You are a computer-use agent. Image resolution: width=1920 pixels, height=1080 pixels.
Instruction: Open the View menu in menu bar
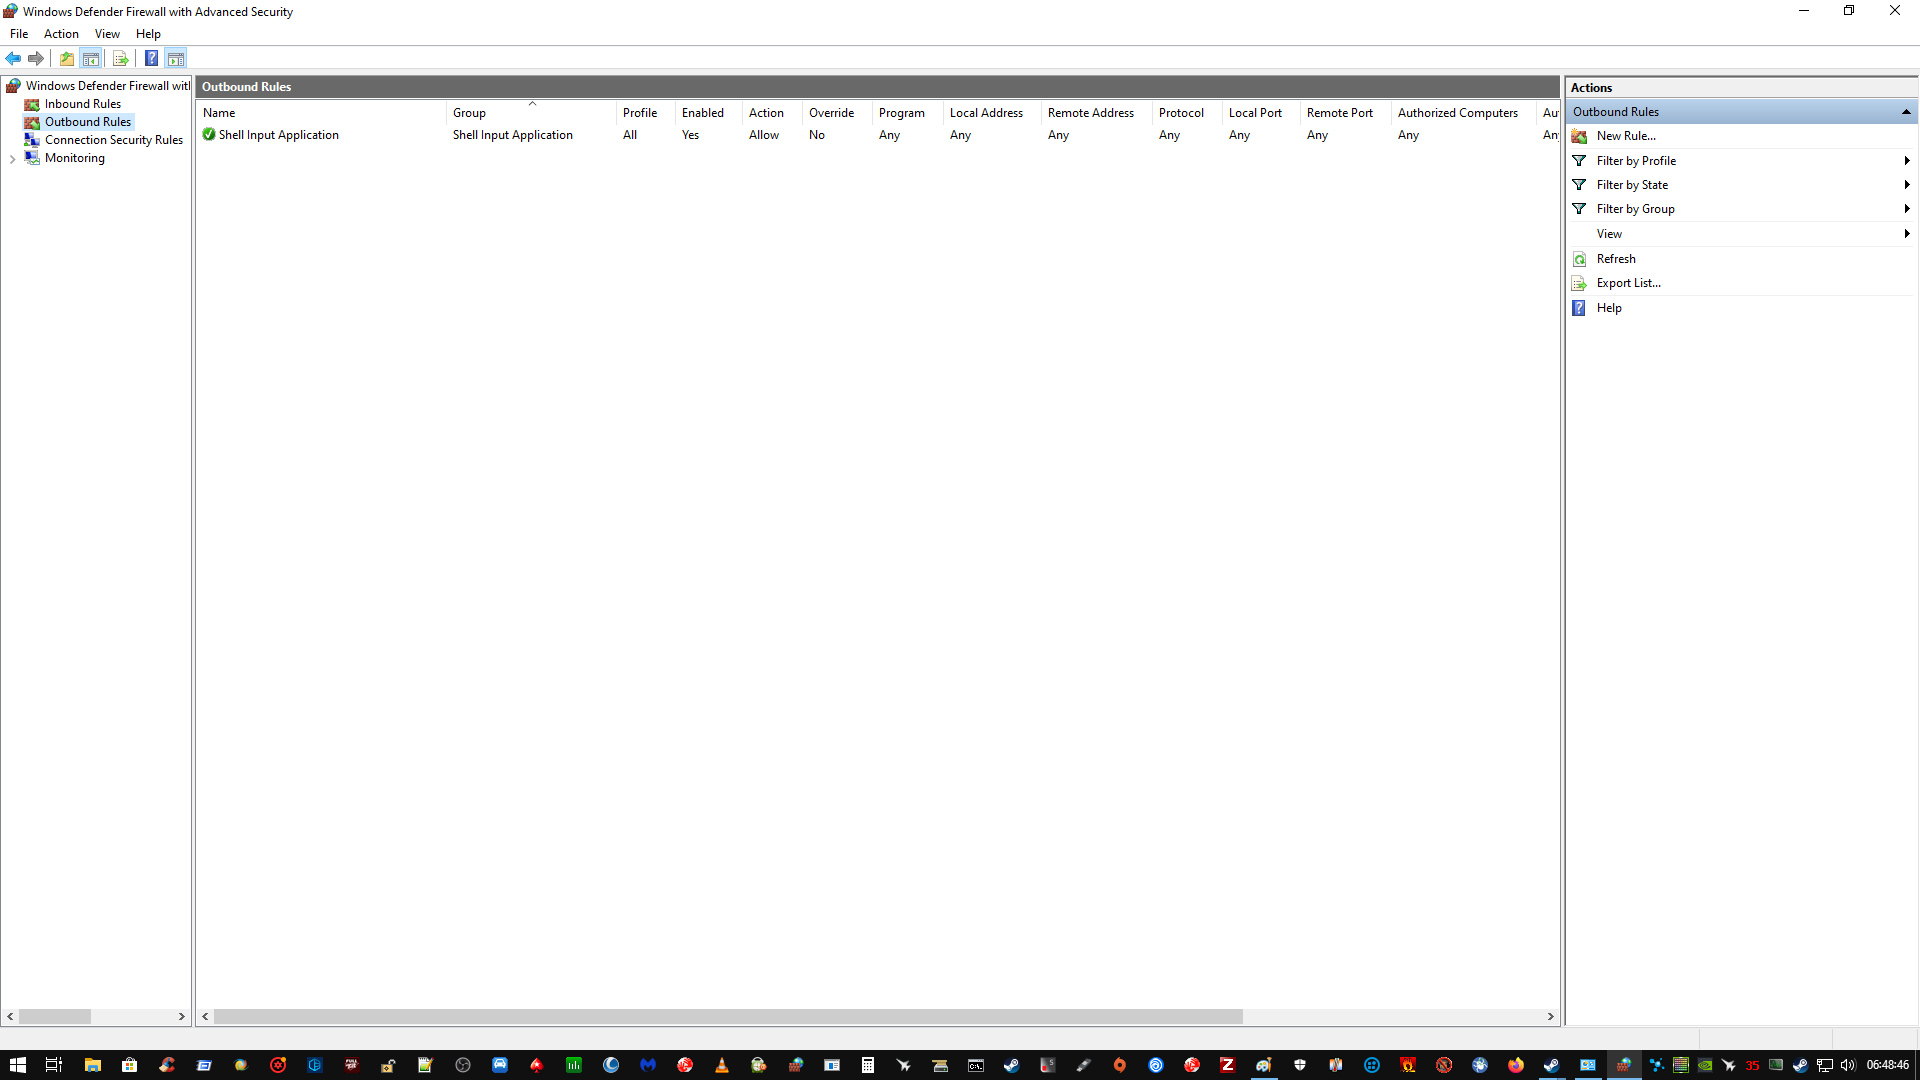pyautogui.click(x=107, y=34)
